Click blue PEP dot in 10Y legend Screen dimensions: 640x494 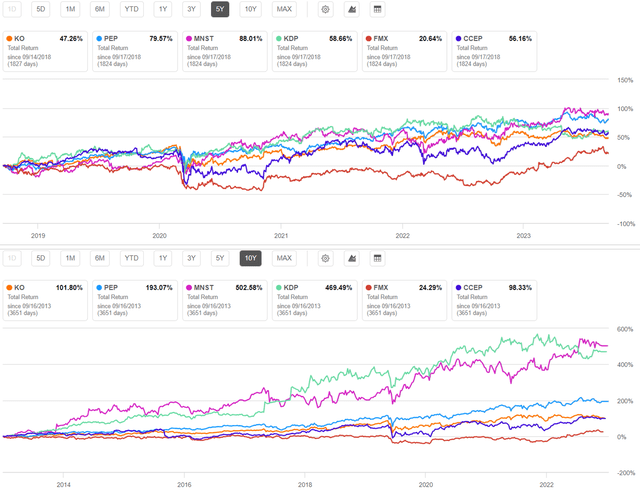click(x=99, y=287)
